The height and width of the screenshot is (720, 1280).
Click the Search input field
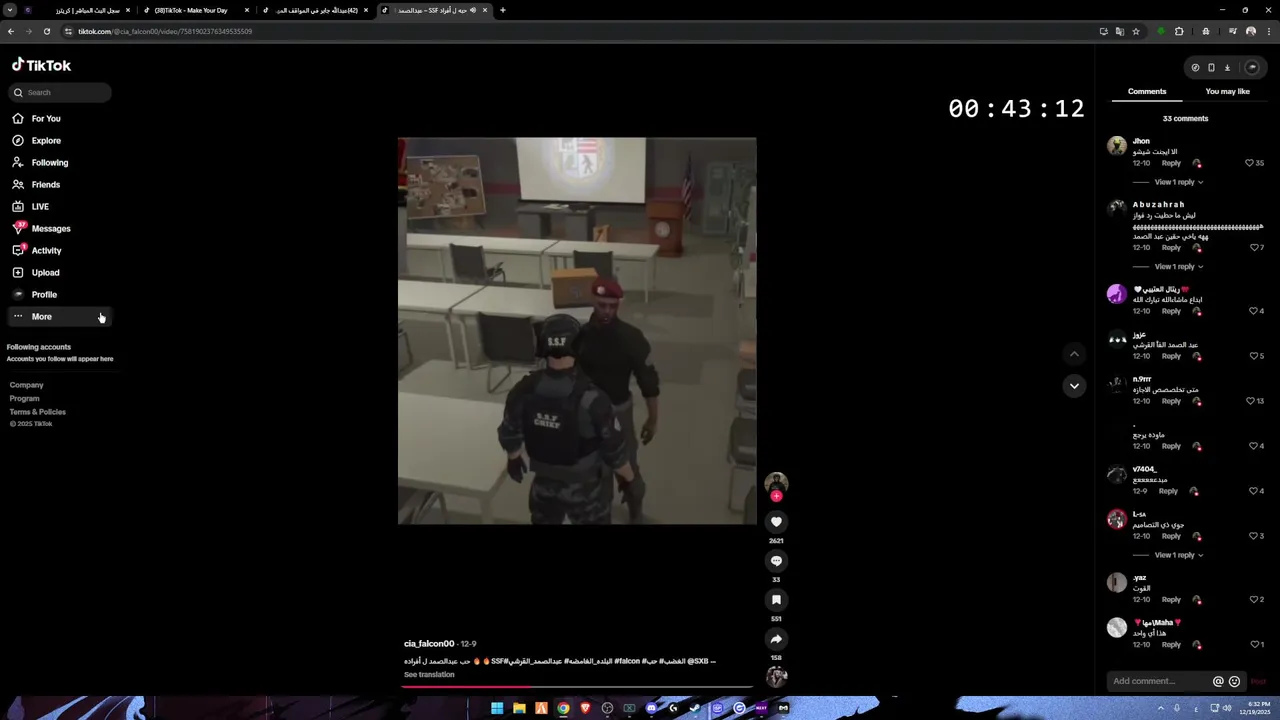coord(60,92)
